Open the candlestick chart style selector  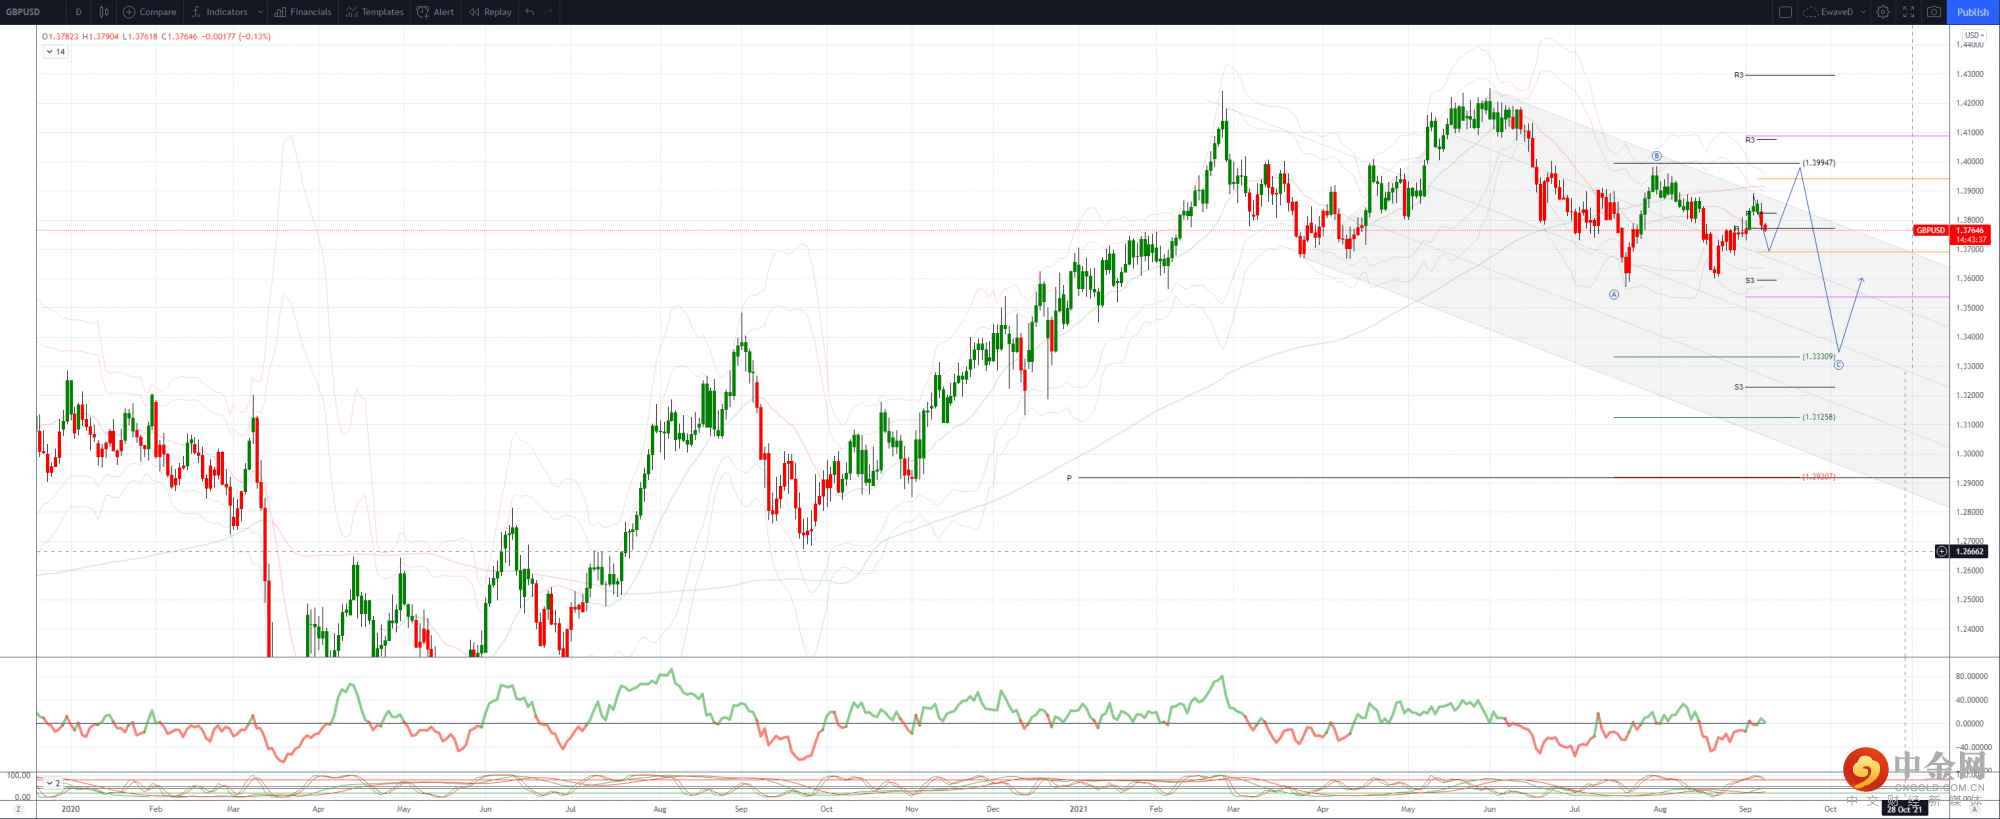pos(104,12)
